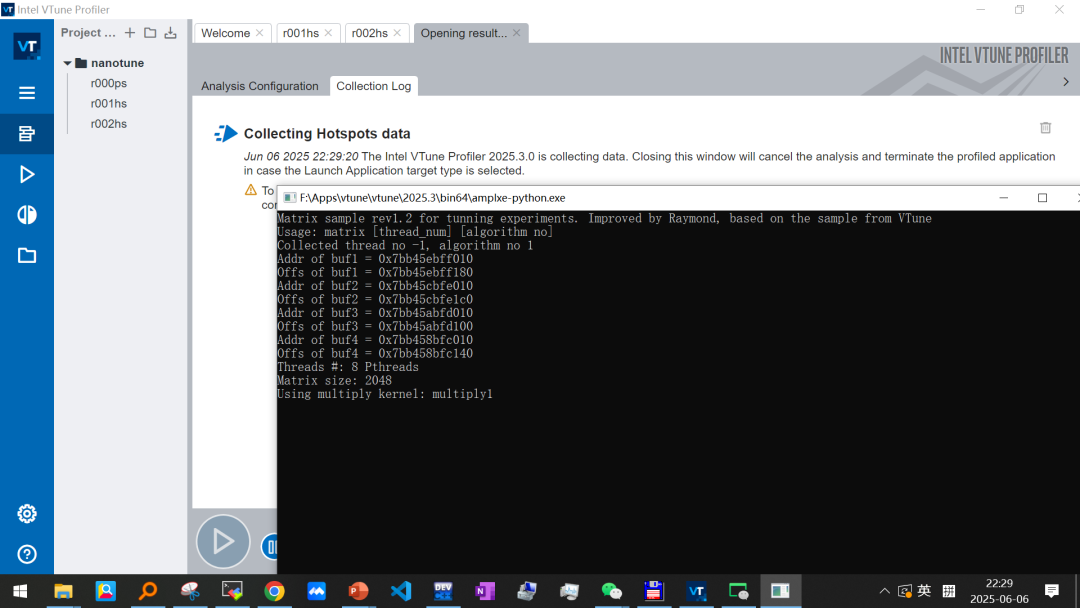Screen dimensions: 1080x608
Task: Open File Explorer from the taskbar
Action: pyautogui.click(x=63, y=591)
